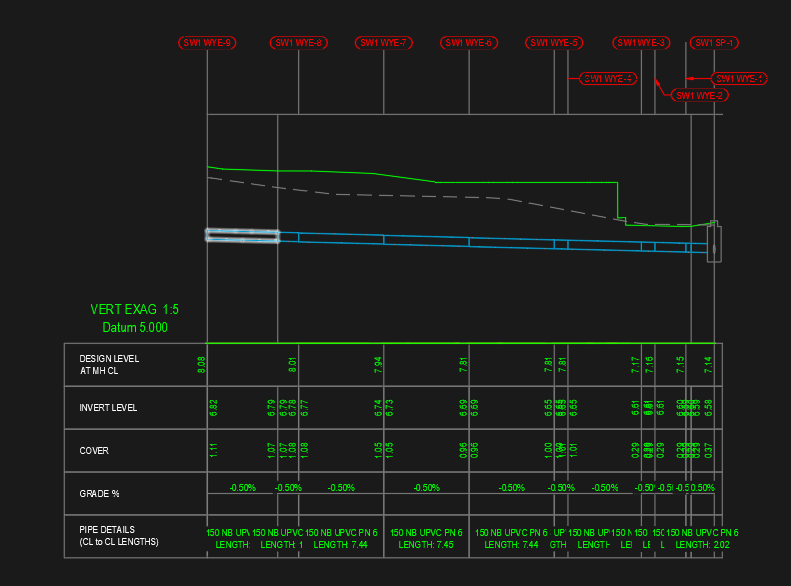Select the DESIGN LEVEL AT MH CL heading
Viewport: 791px width, 586px height.
109,365
